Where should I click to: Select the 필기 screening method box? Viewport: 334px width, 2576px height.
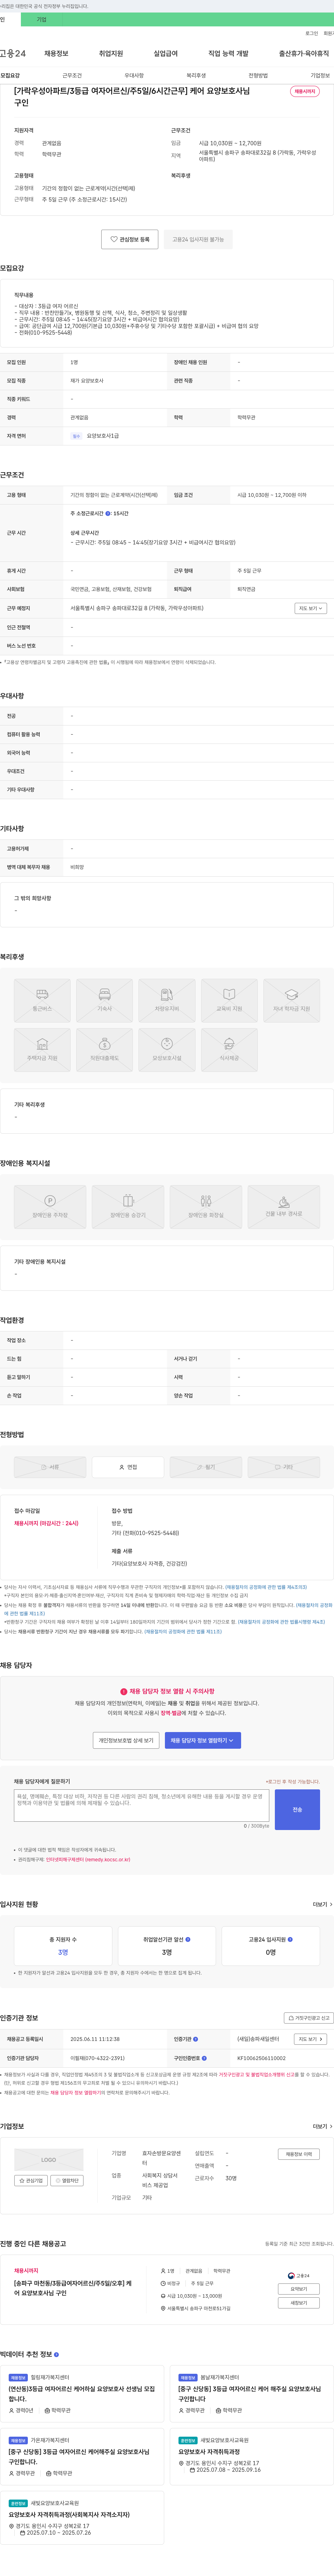coord(206,1467)
